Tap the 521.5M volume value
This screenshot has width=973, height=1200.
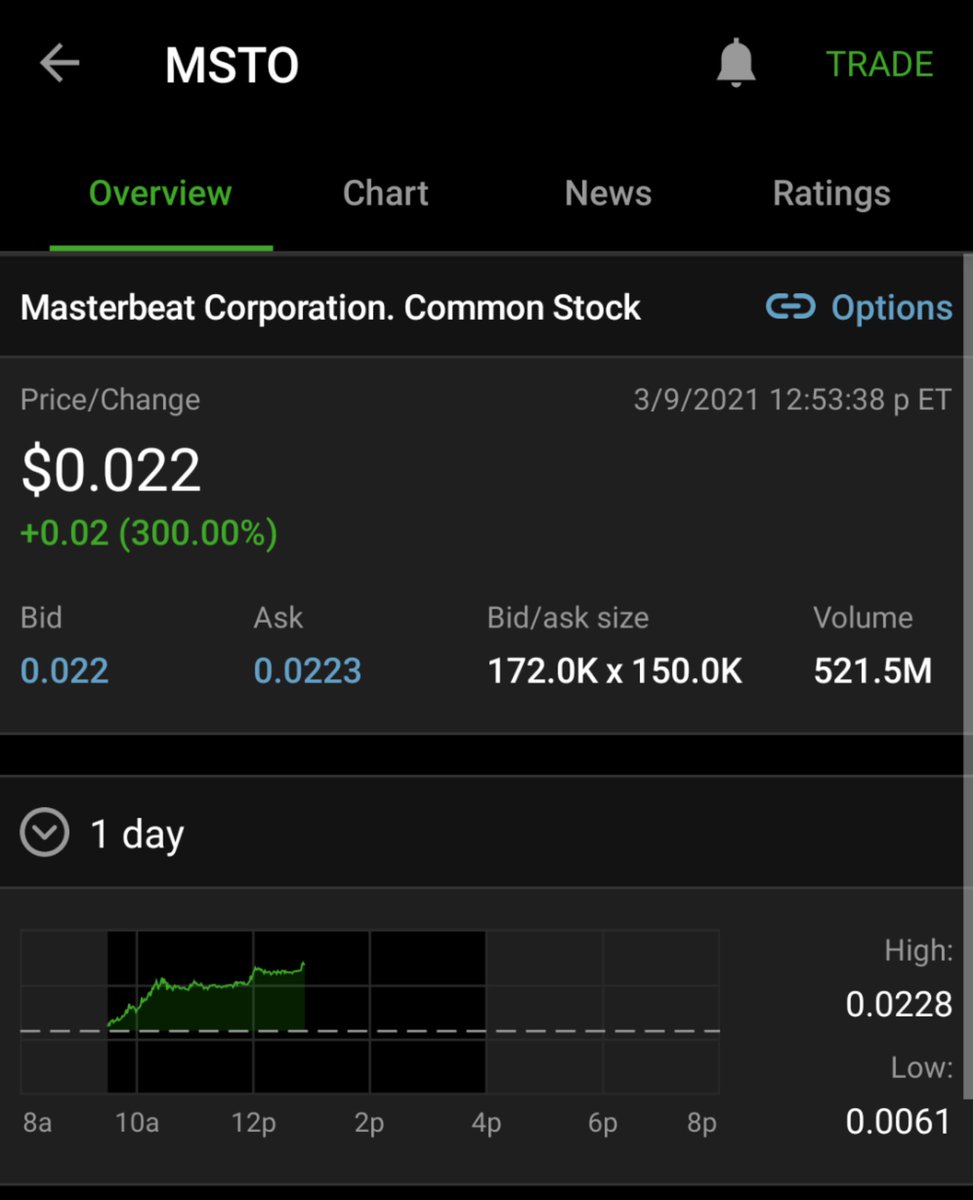pos(873,671)
